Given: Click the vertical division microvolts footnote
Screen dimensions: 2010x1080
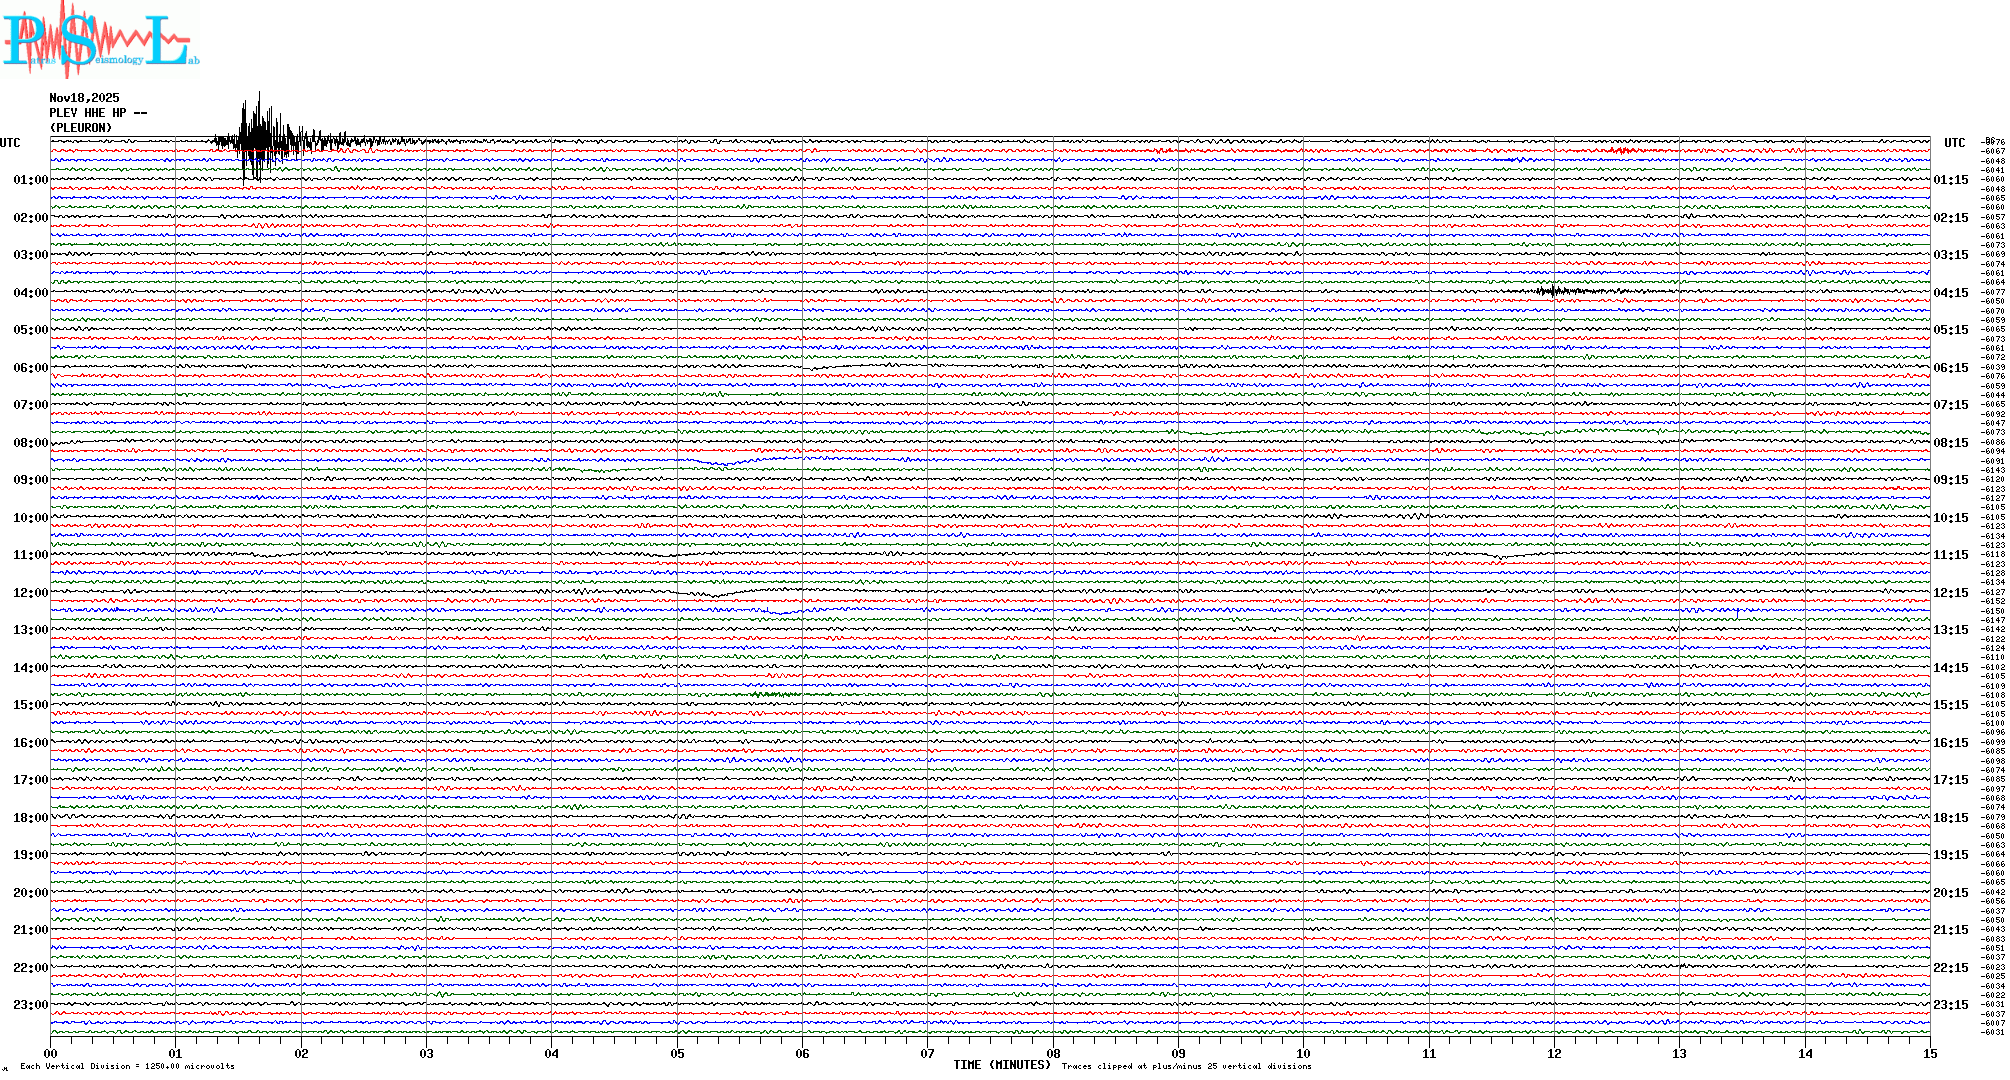Looking at the screenshot, I should 127,1066.
